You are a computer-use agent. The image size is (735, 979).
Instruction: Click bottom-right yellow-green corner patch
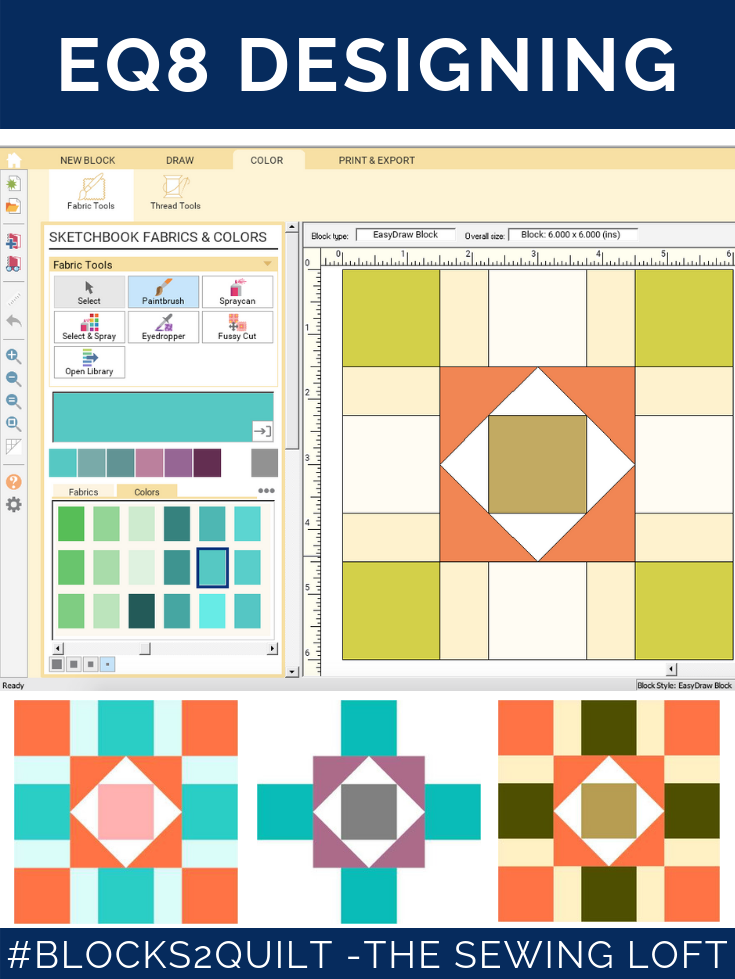tap(684, 611)
